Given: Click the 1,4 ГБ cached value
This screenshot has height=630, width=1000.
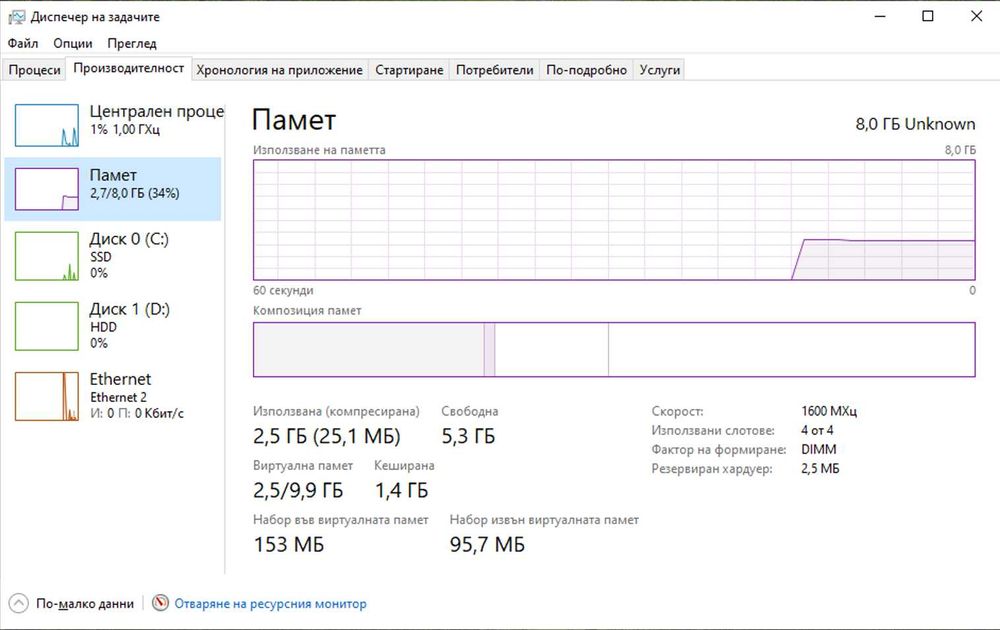Looking at the screenshot, I should click(x=401, y=490).
